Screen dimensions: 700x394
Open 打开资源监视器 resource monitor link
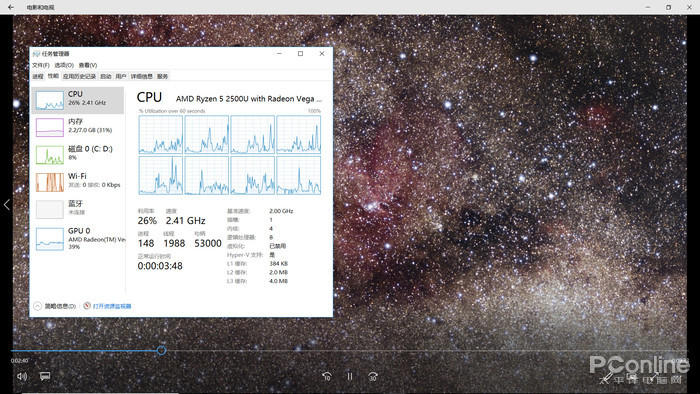107,306
